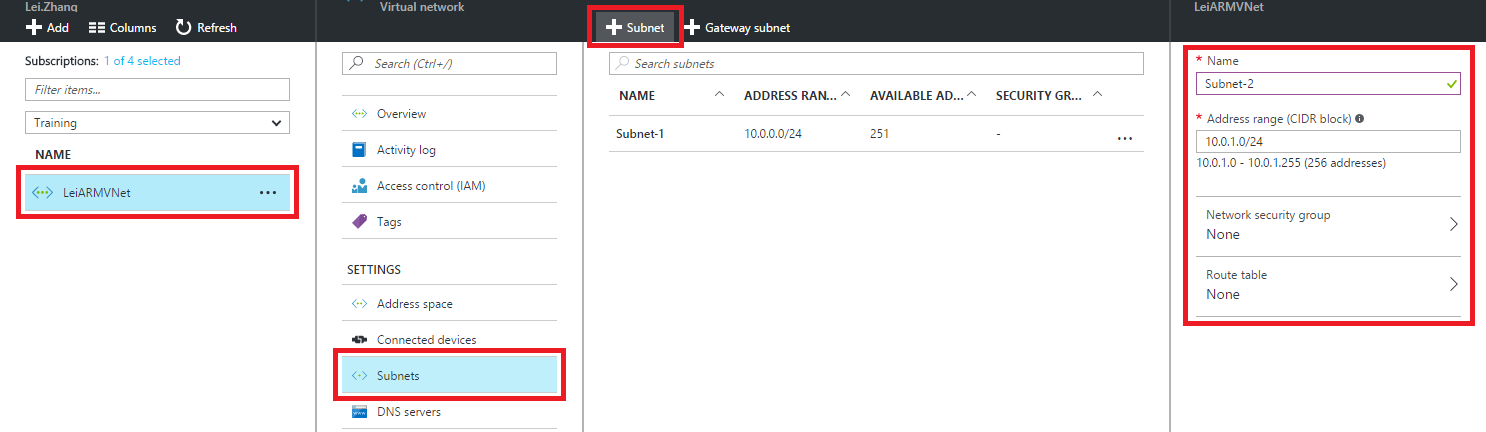Sort by AVAILABLE ADDRESSES column header
The image size is (1486, 432).
coord(916,96)
